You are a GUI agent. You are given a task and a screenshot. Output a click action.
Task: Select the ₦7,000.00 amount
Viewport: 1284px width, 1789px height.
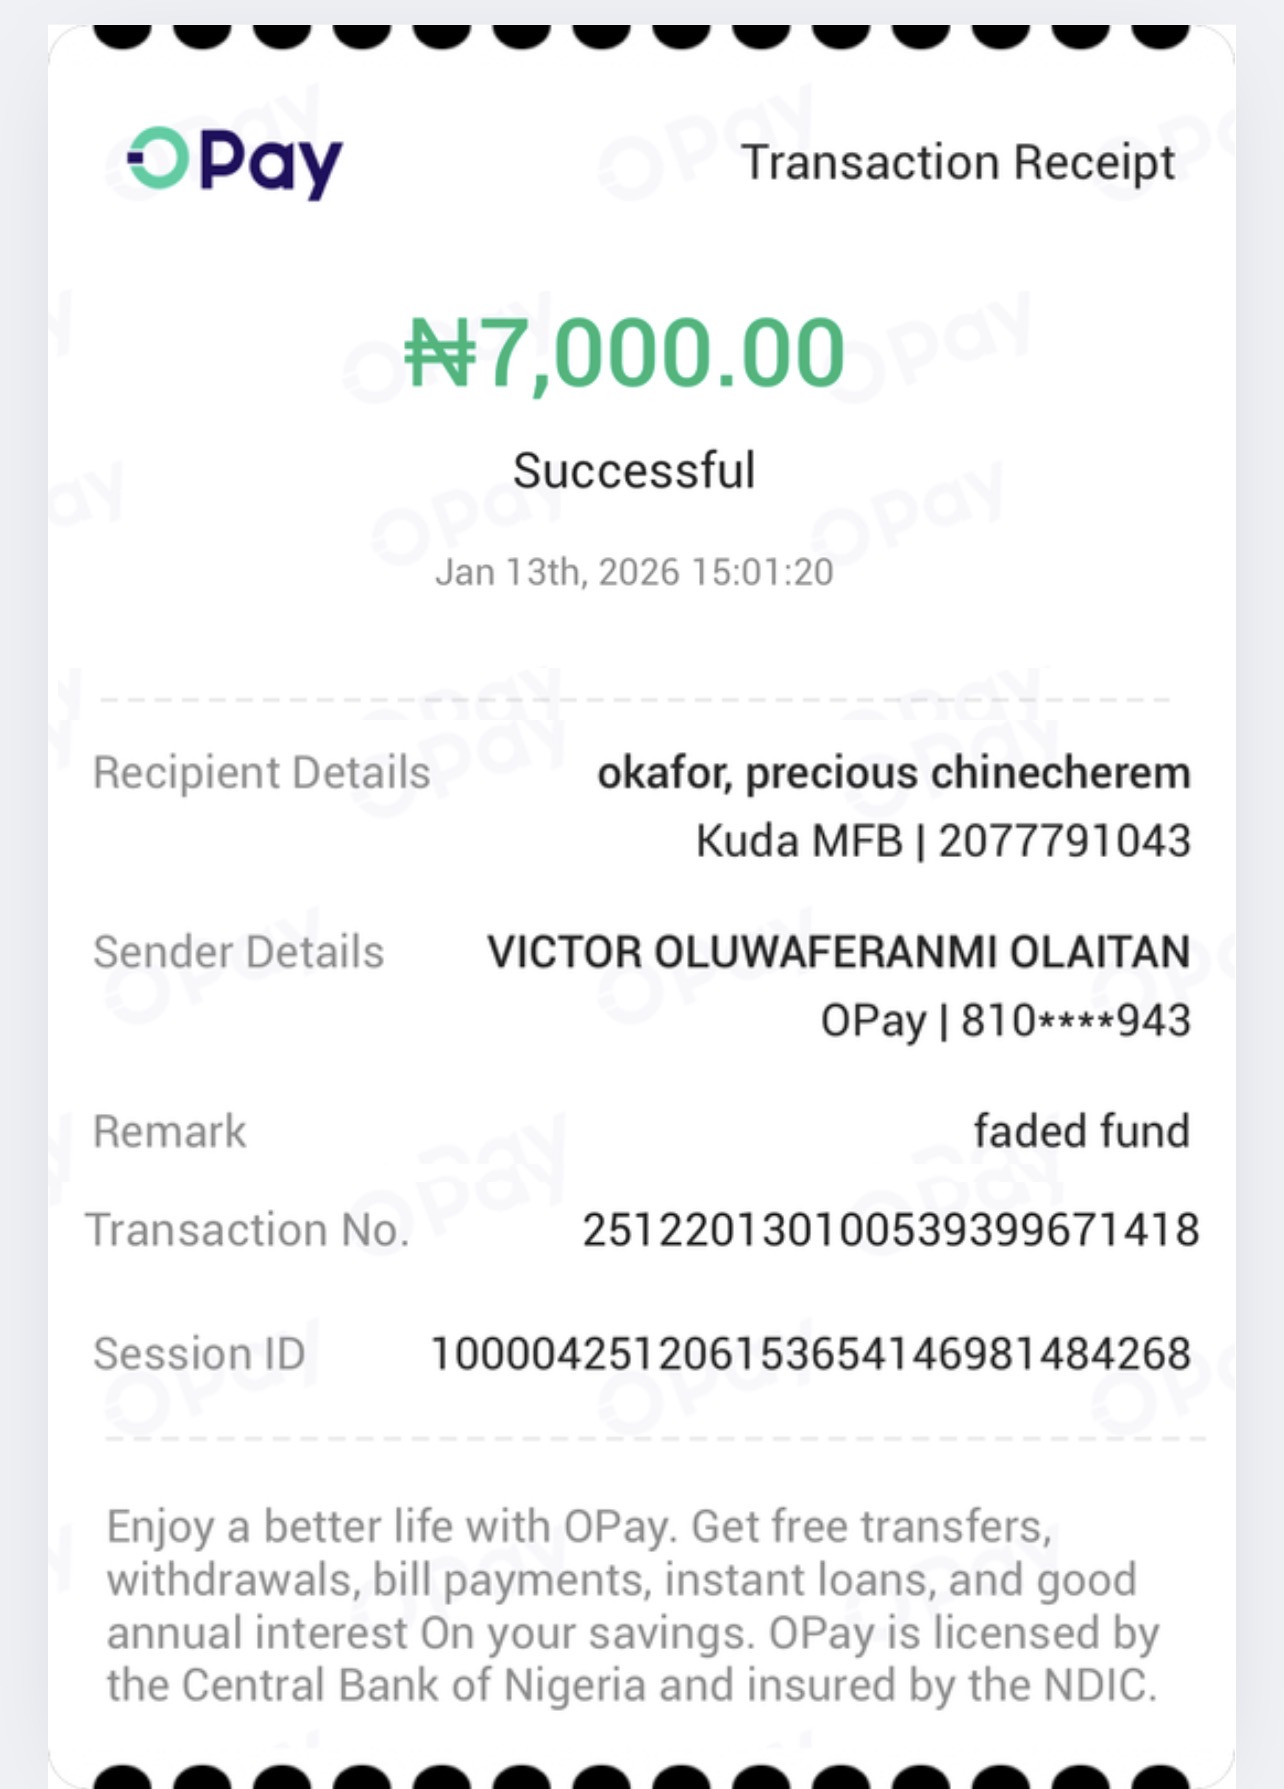(625, 352)
